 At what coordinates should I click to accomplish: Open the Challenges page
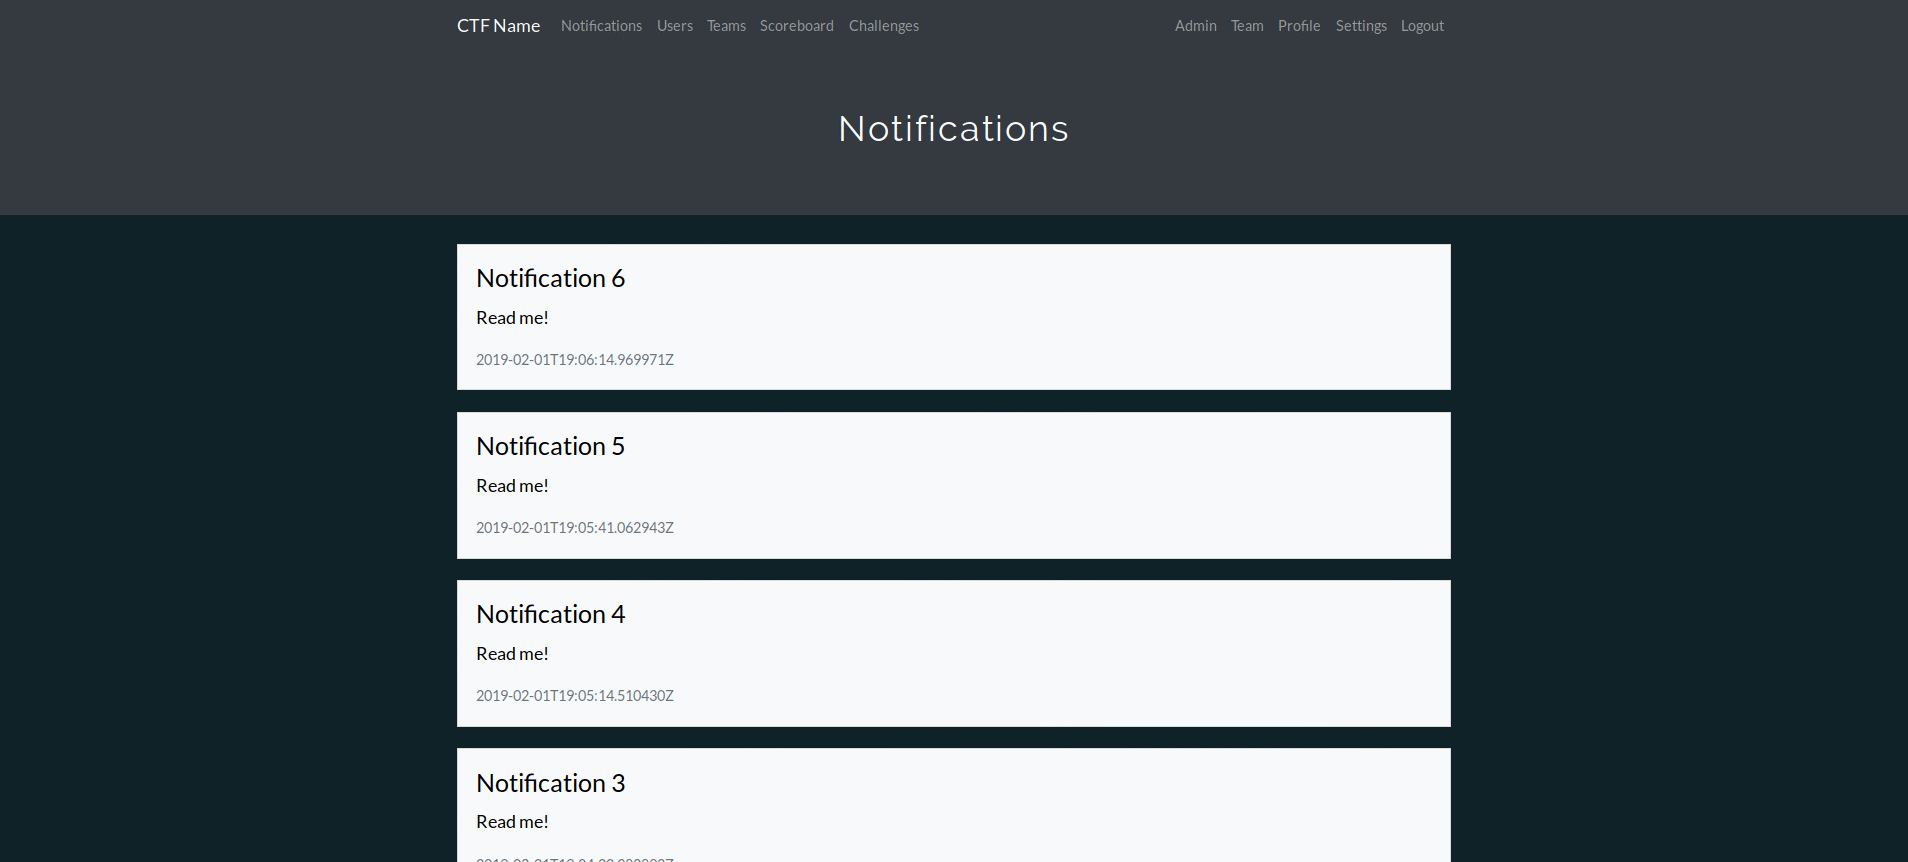884,26
